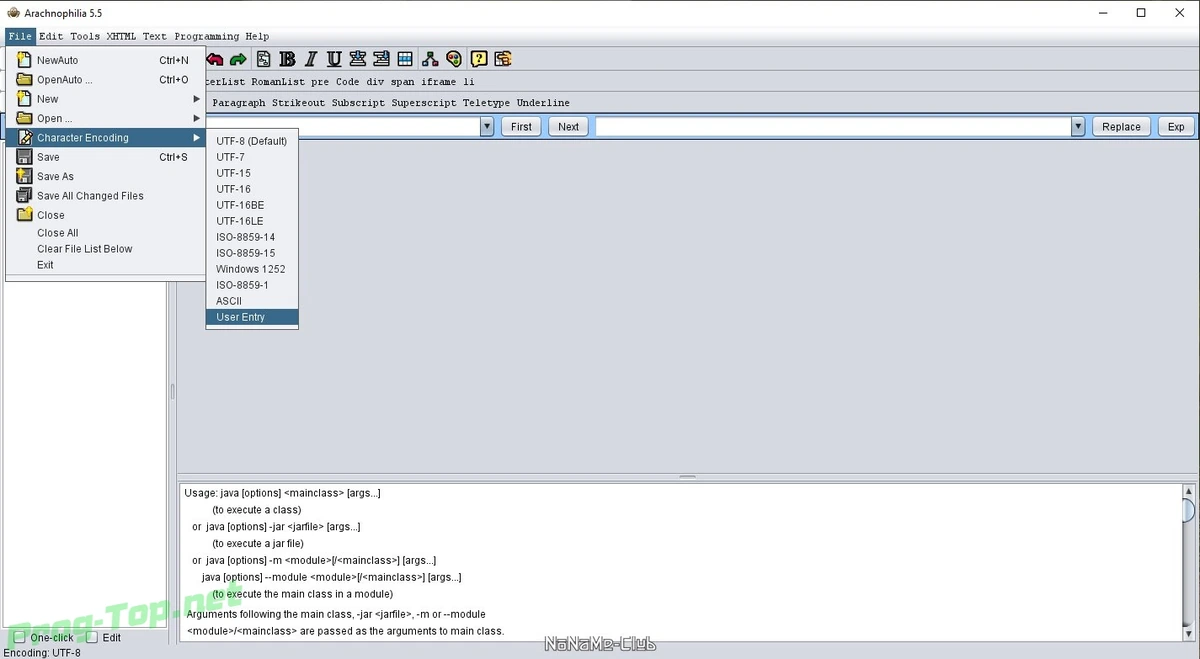The image size is (1200, 659).
Task: Click the Strikeout tag button
Action: point(299,103)
